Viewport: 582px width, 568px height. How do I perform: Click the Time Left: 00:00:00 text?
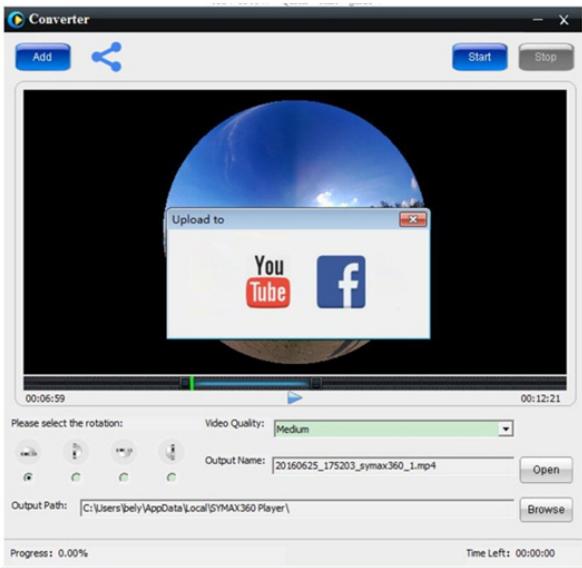pyautogui.click(x=510, y=553)
